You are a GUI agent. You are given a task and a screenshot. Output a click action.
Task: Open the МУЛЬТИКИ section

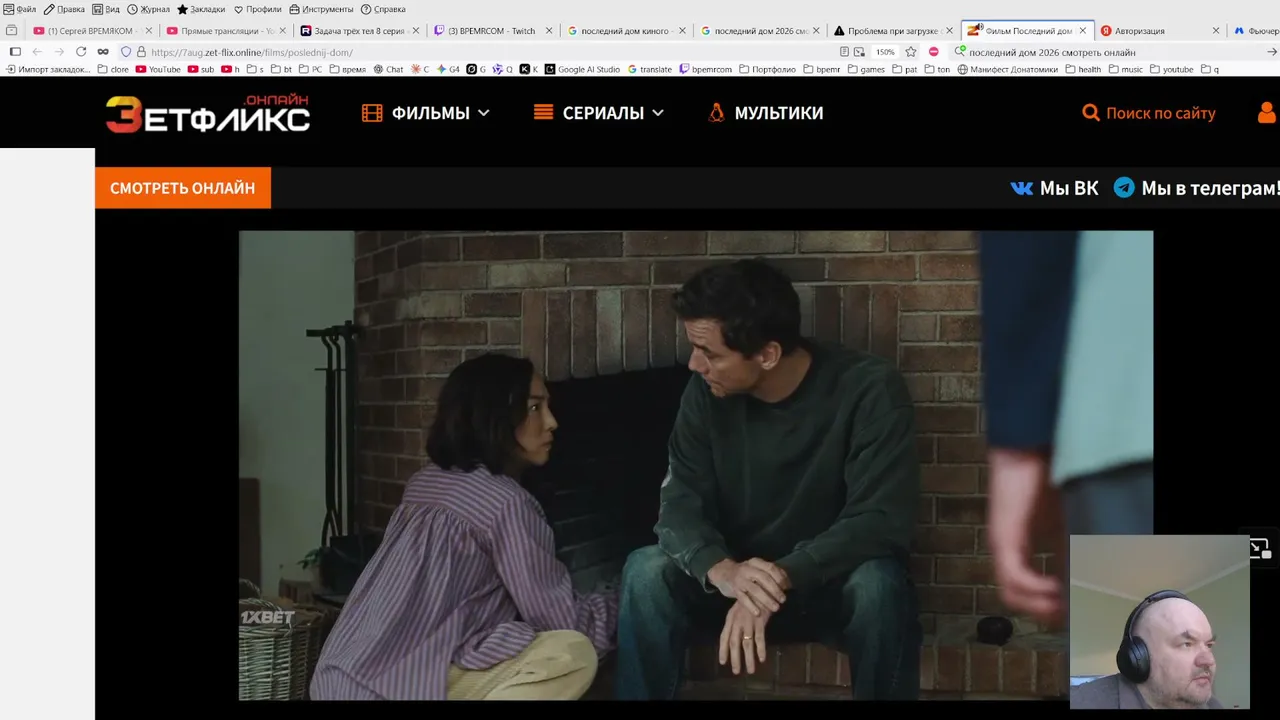[765, 113]
